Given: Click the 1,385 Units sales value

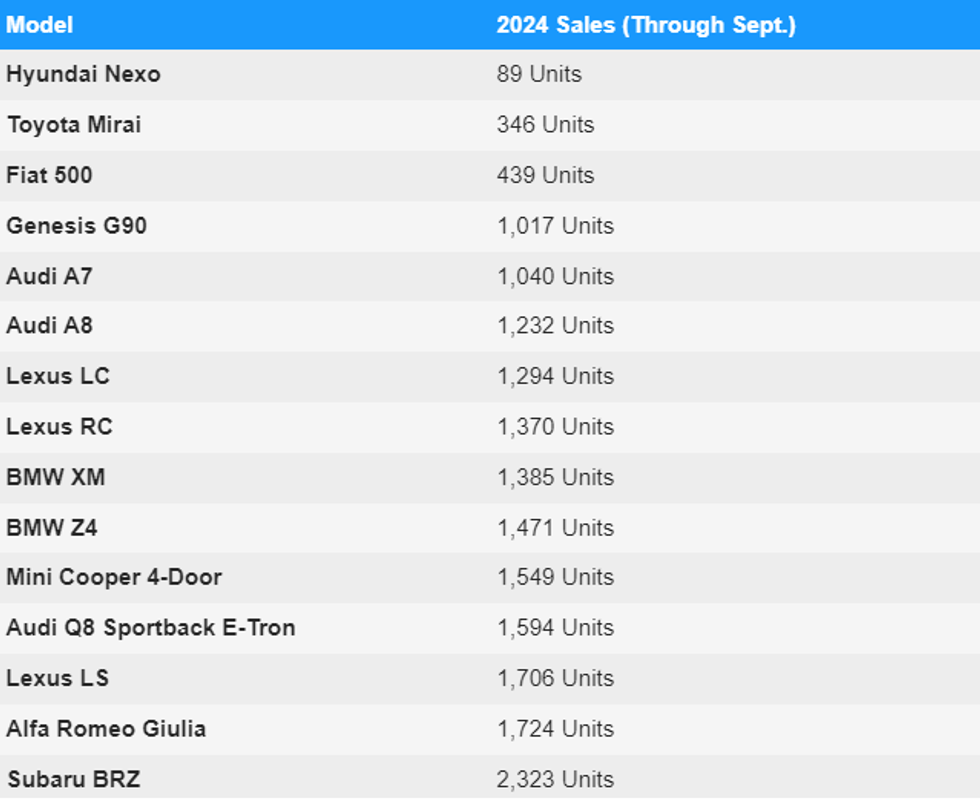Looking at the screenshot, I should [555, 477].
